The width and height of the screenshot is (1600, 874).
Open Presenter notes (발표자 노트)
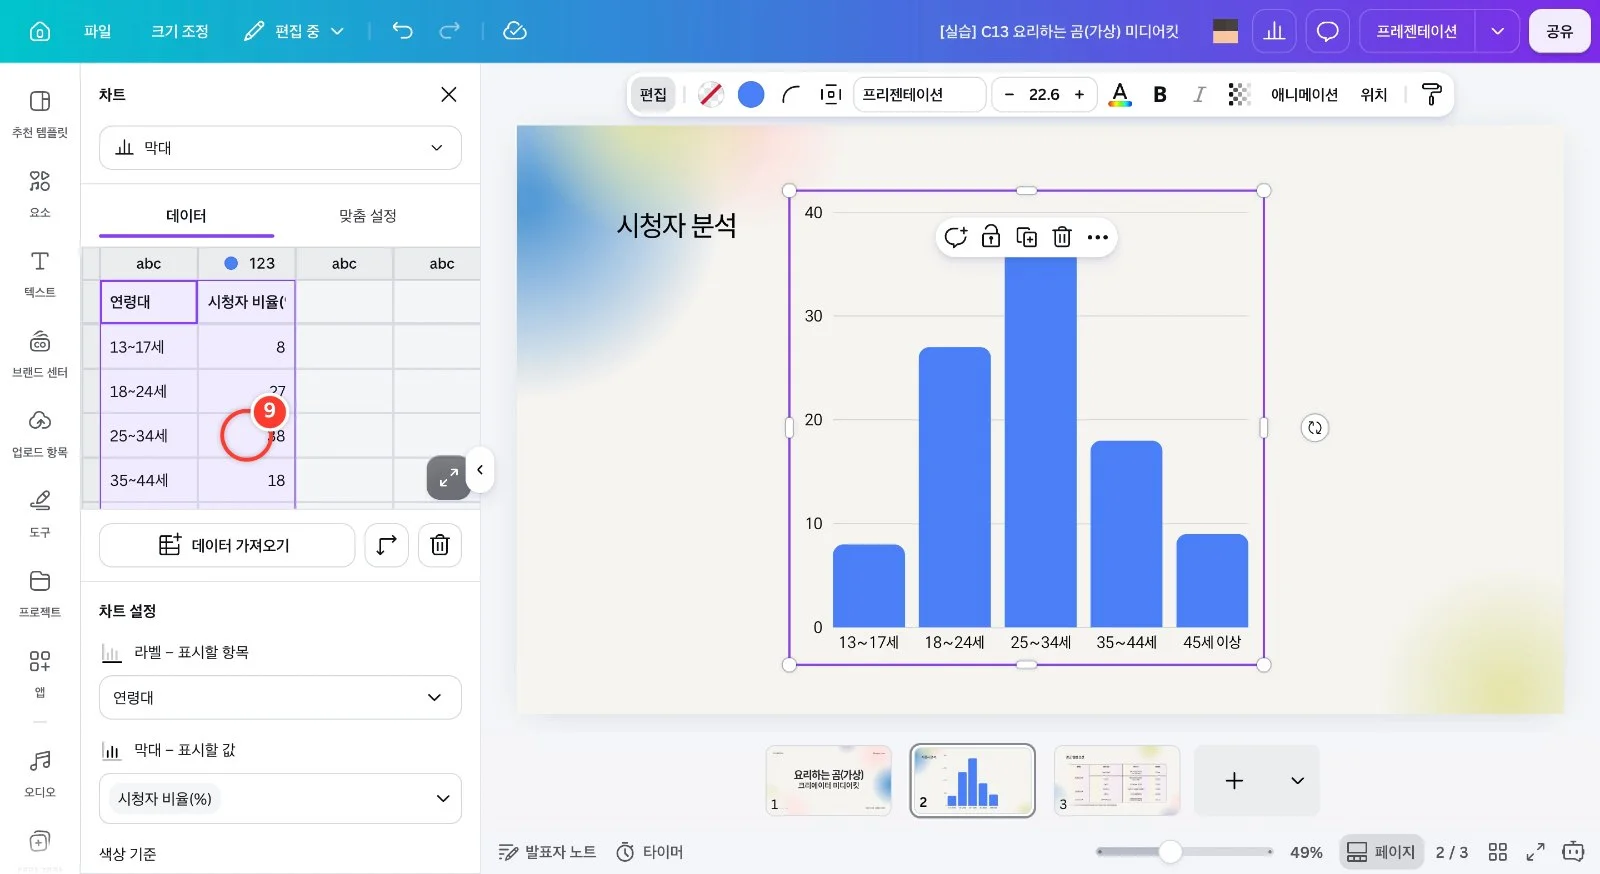coord(547,852)
